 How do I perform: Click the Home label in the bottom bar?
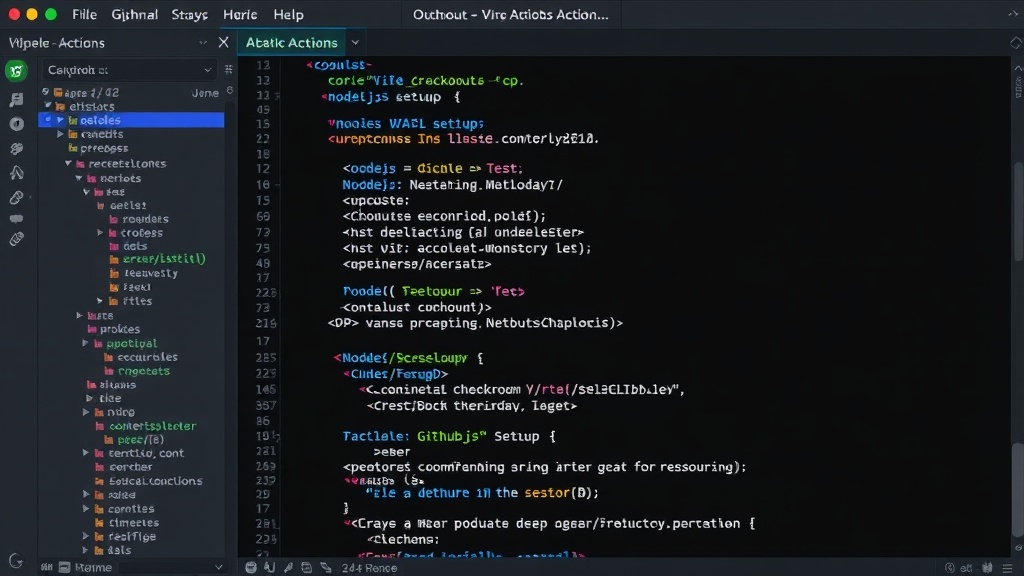[93, 568]
